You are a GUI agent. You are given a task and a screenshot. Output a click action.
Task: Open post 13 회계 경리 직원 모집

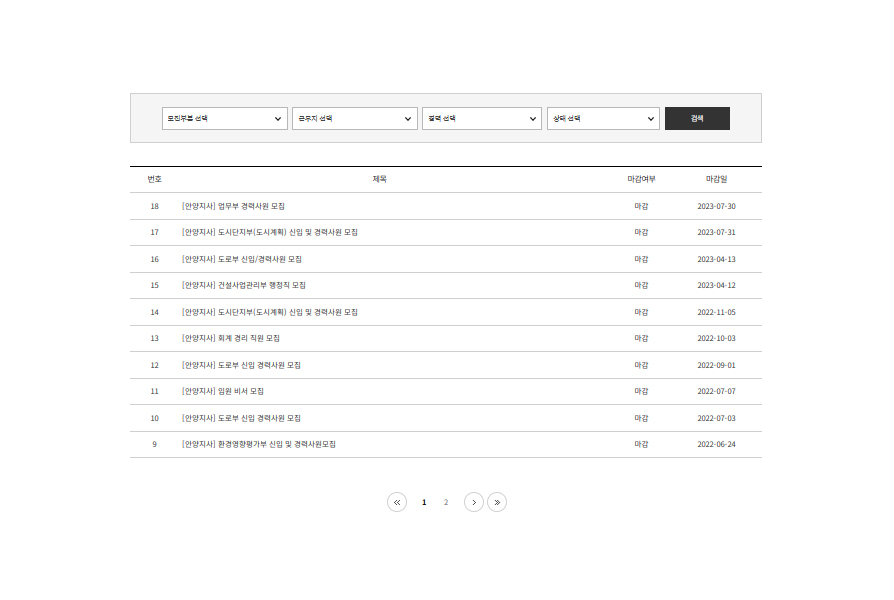pyautogui.click(x=231, y=338)
